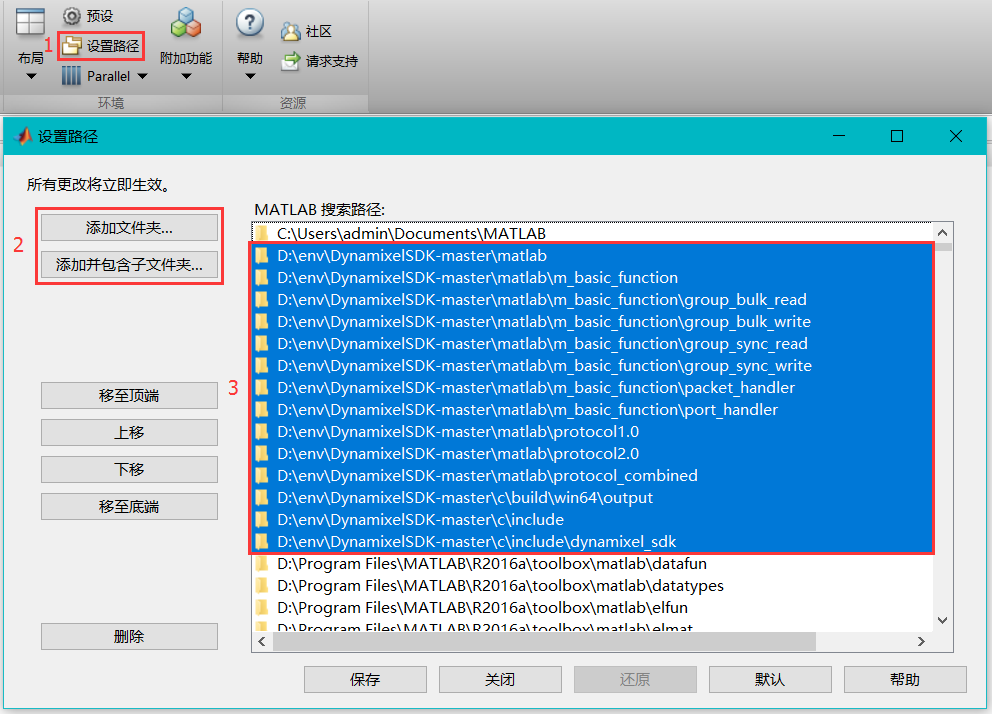992x714 pixels.
Task: Maximize the 设置路径 dialog window
Action: point(896,136)
